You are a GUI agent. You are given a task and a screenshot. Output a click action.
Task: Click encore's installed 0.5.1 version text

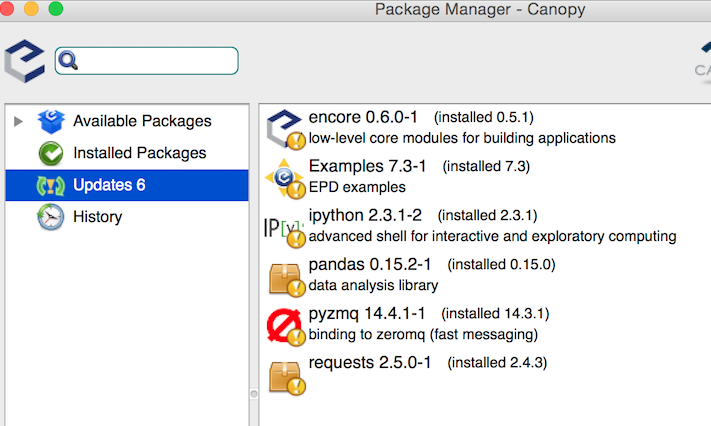pos(484,118)
